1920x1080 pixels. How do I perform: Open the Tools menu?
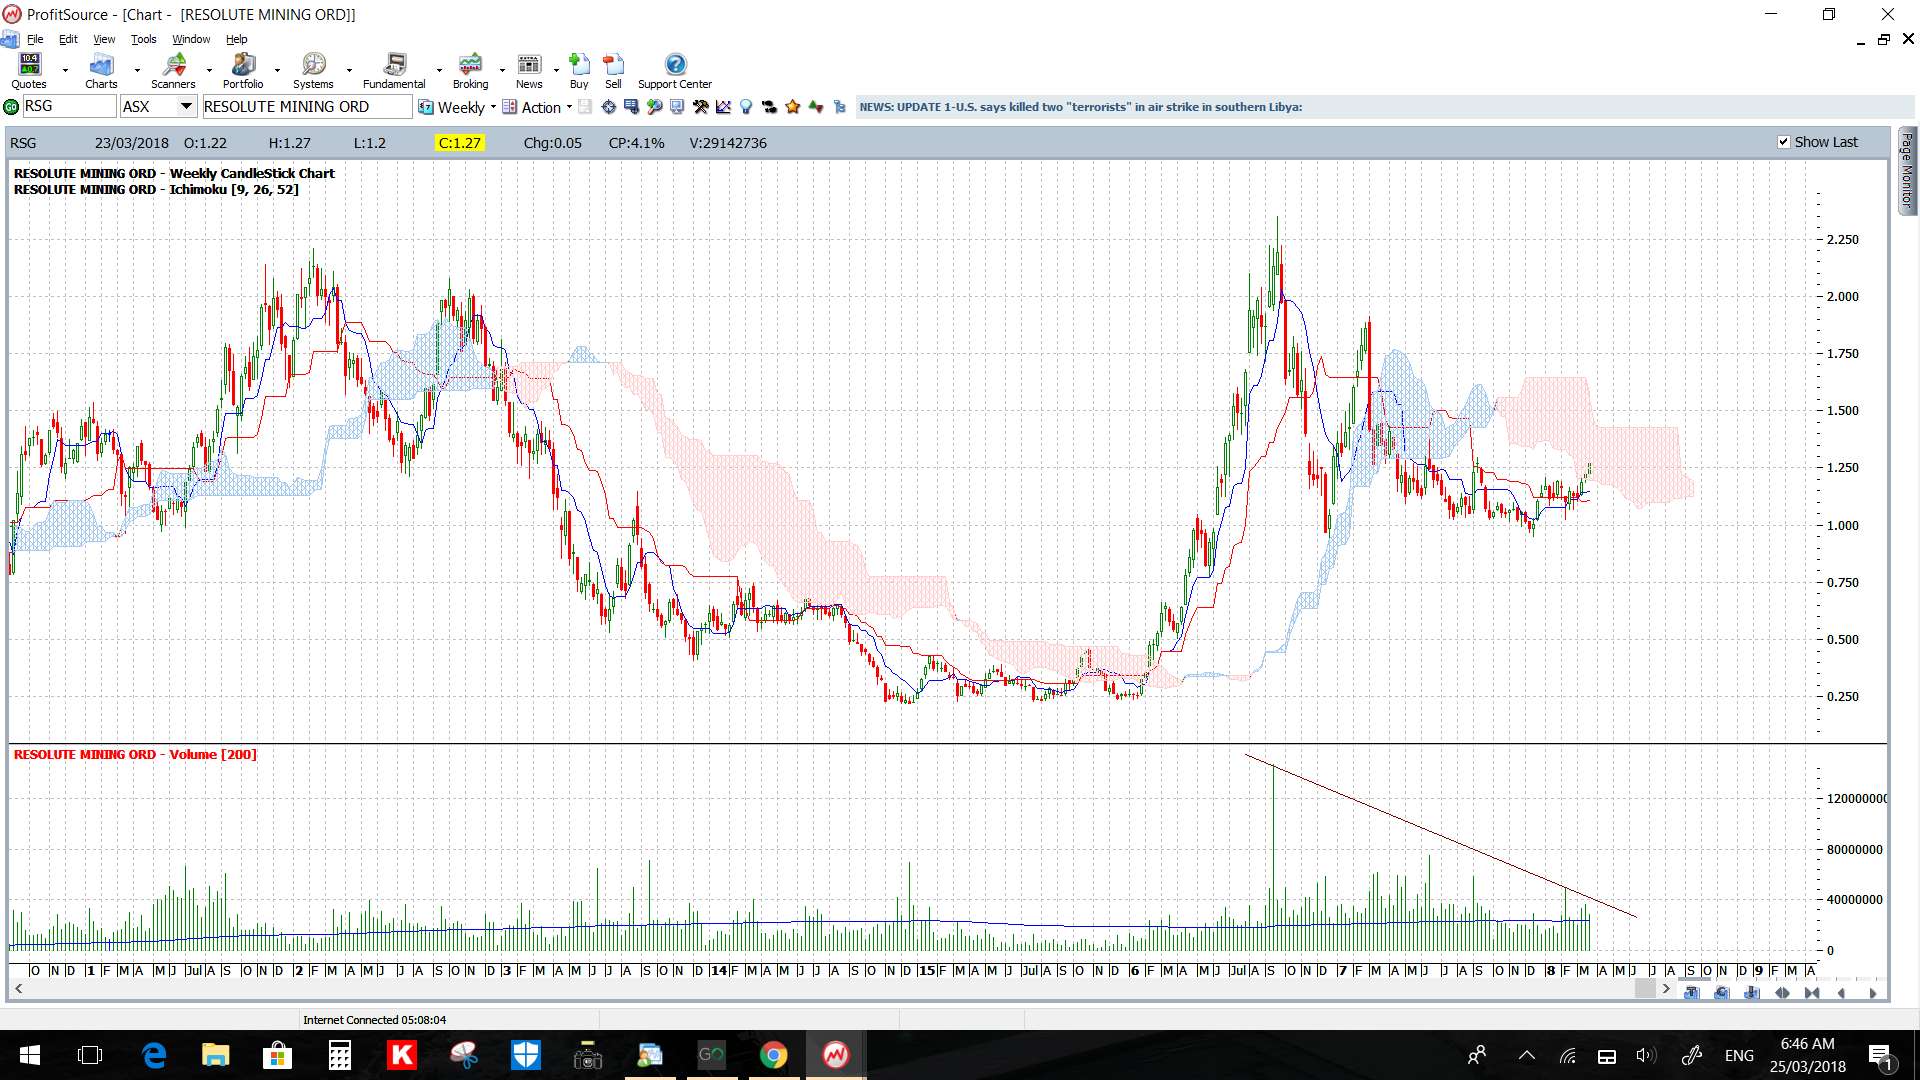[x=144, y=39]
